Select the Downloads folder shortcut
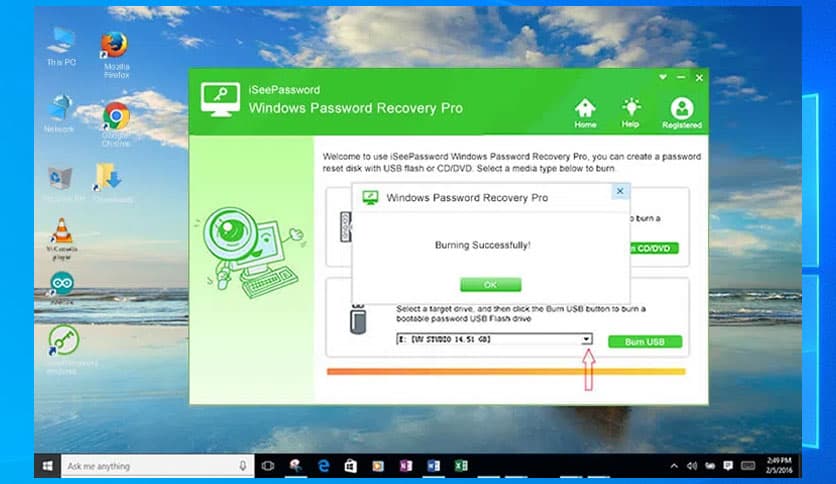 pos(111,183)
